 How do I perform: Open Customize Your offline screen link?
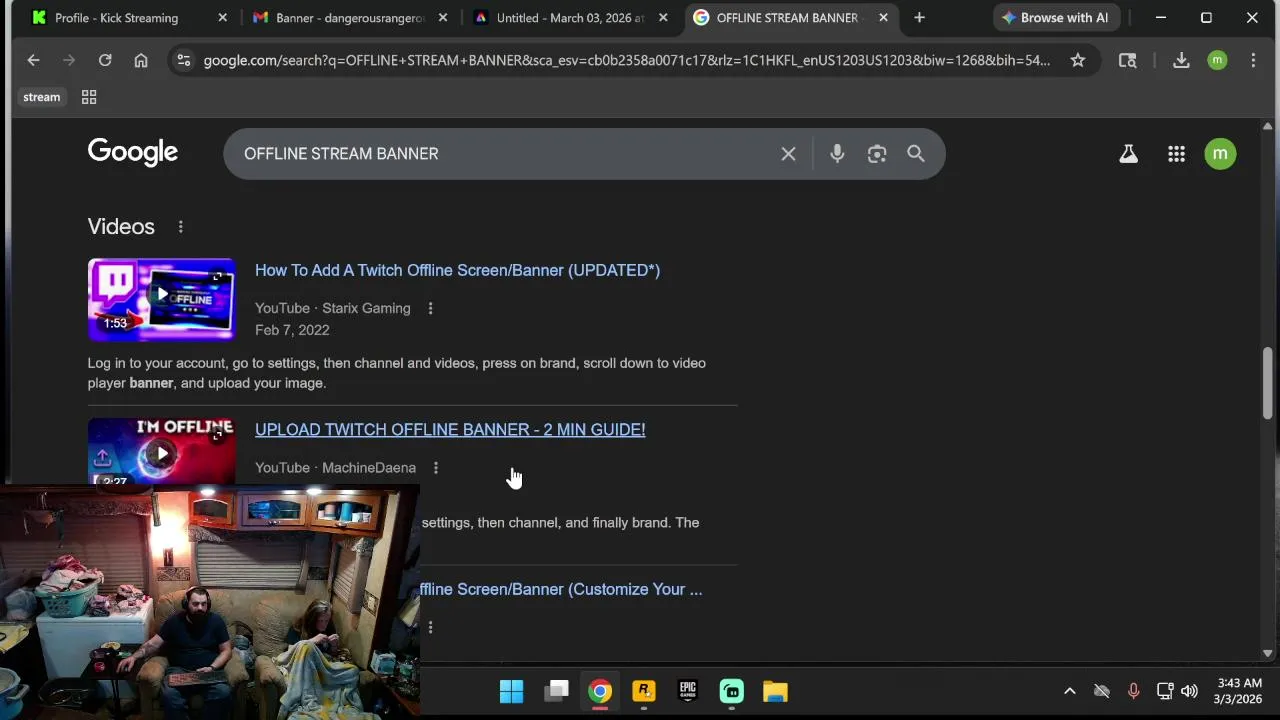[x=561, y=590]
